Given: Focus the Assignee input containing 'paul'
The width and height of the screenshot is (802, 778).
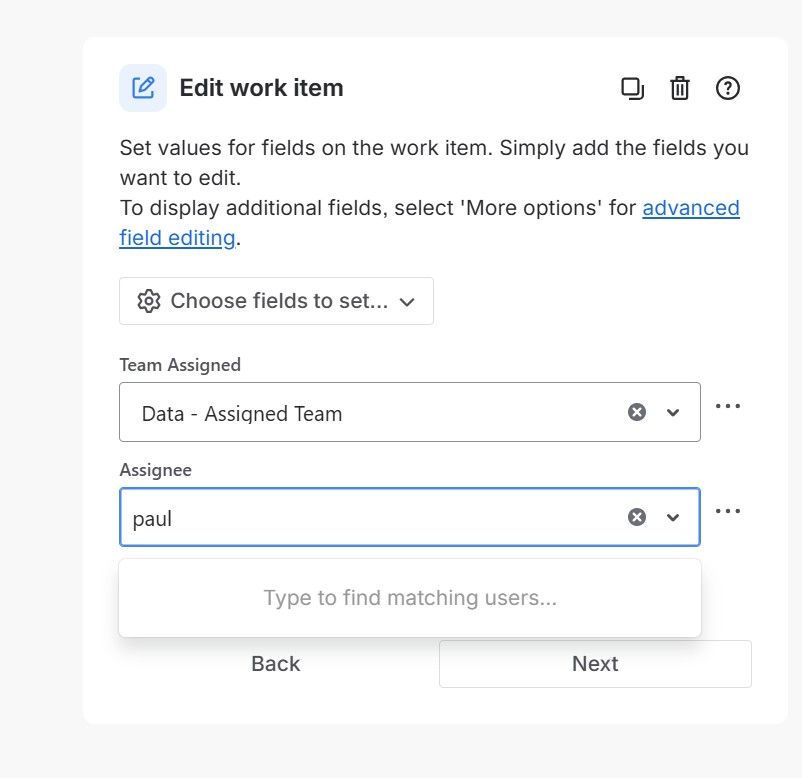Looking at the screenshot, I should [x=370, y=518].
